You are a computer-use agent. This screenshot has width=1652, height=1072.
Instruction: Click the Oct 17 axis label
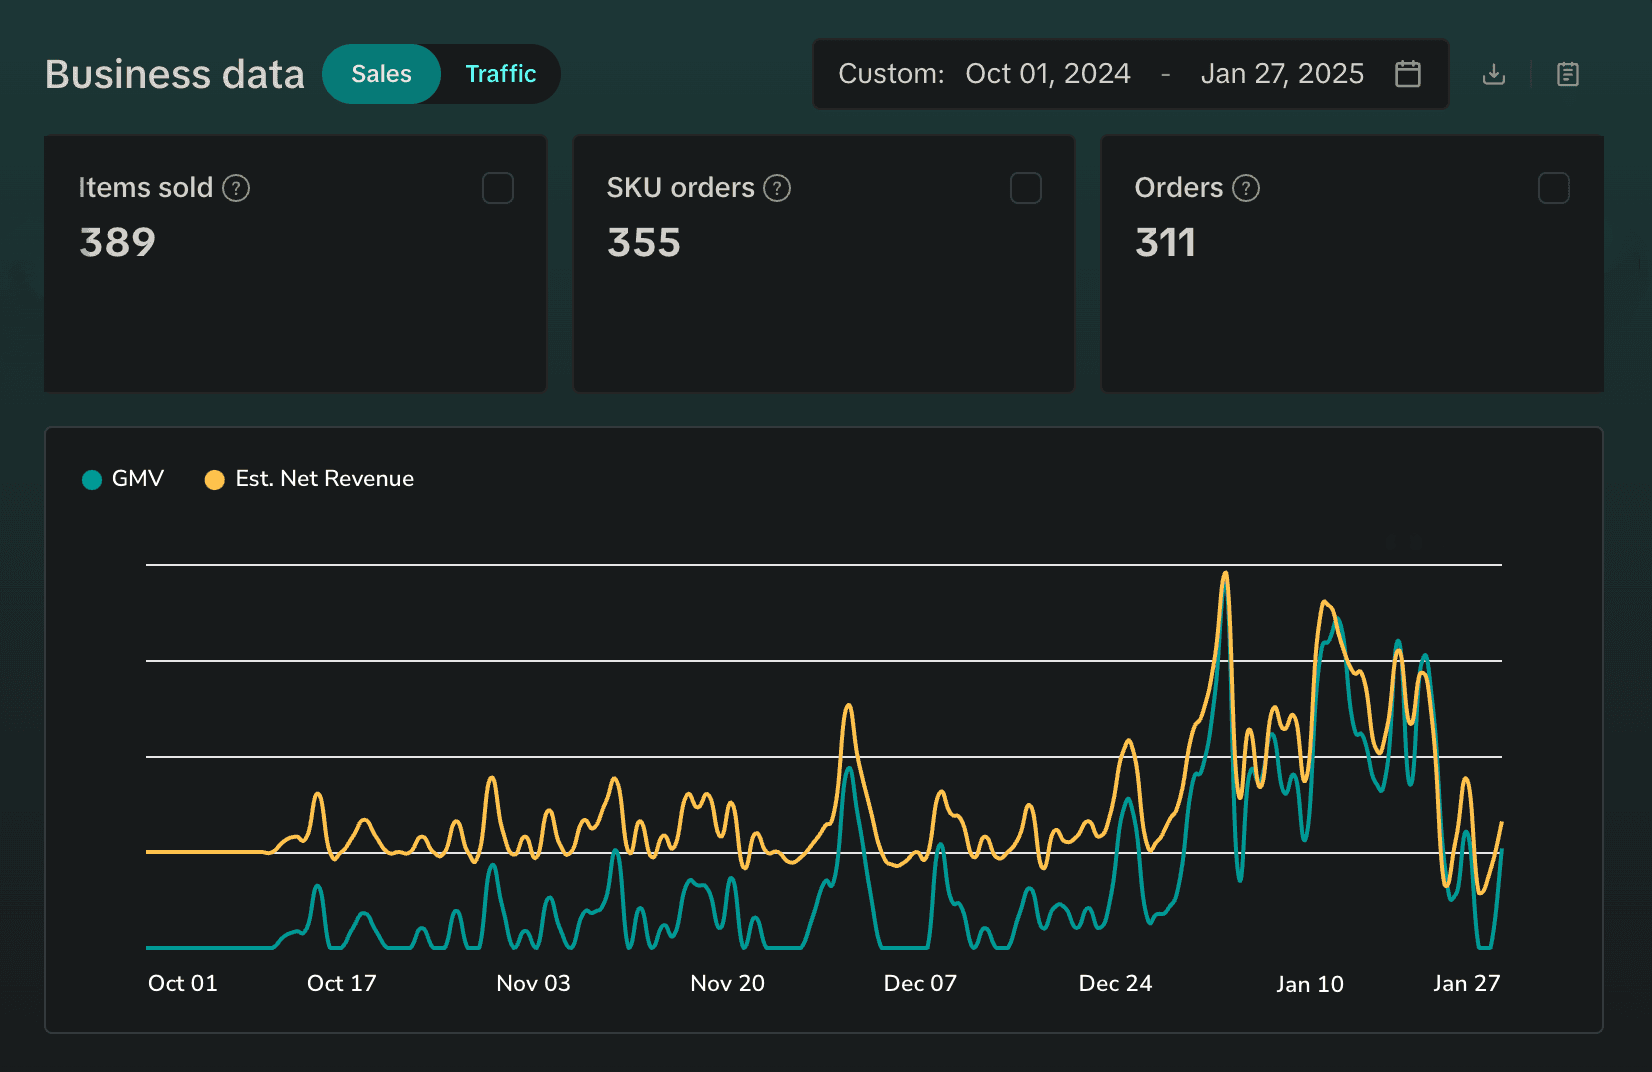point(342,983)
